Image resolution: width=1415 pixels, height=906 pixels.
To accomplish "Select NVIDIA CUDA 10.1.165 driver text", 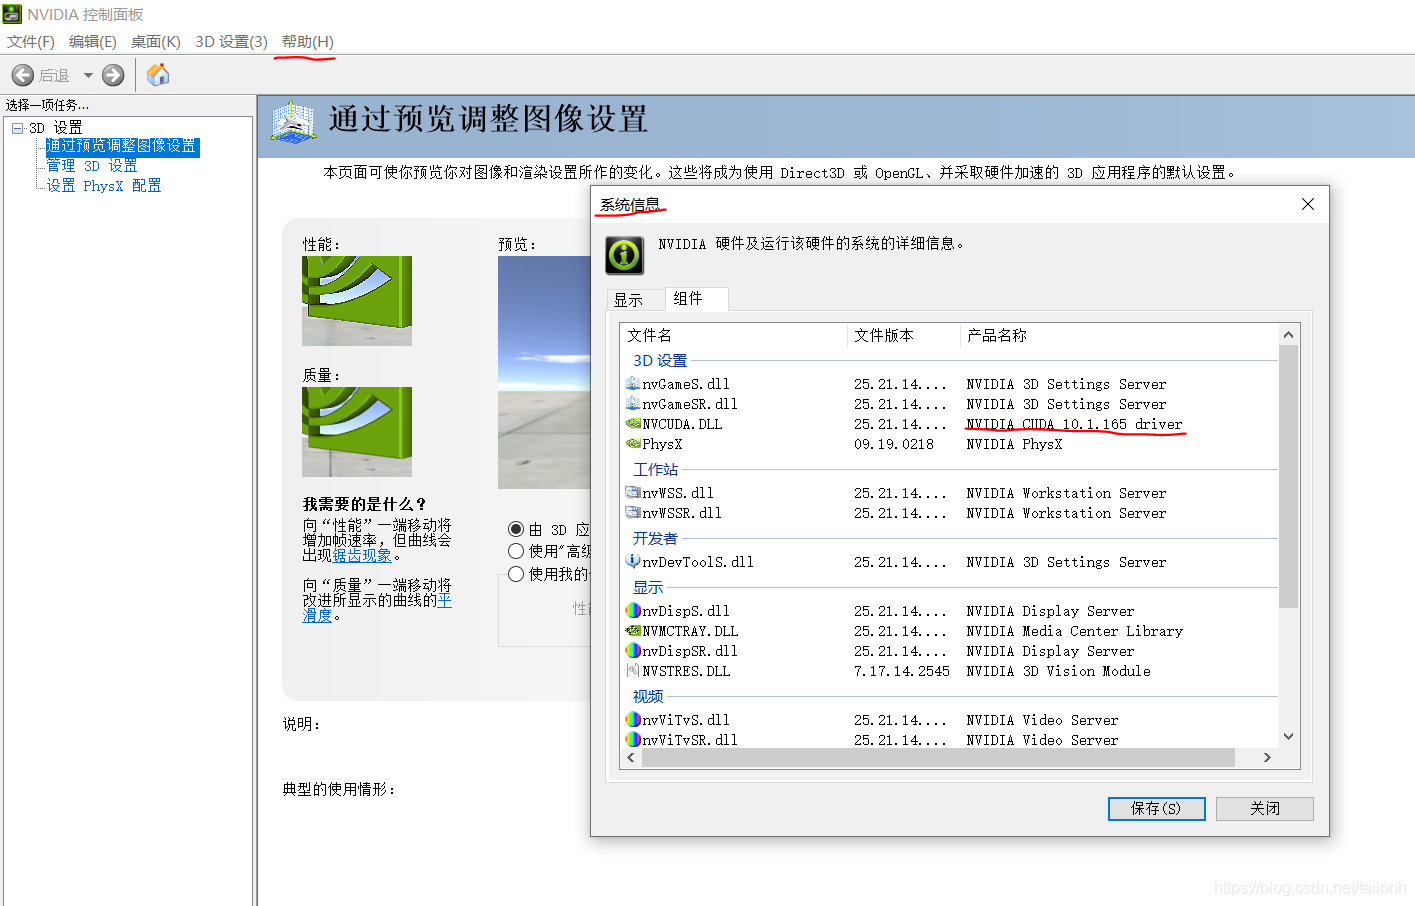I will [x=1074, y=424].
